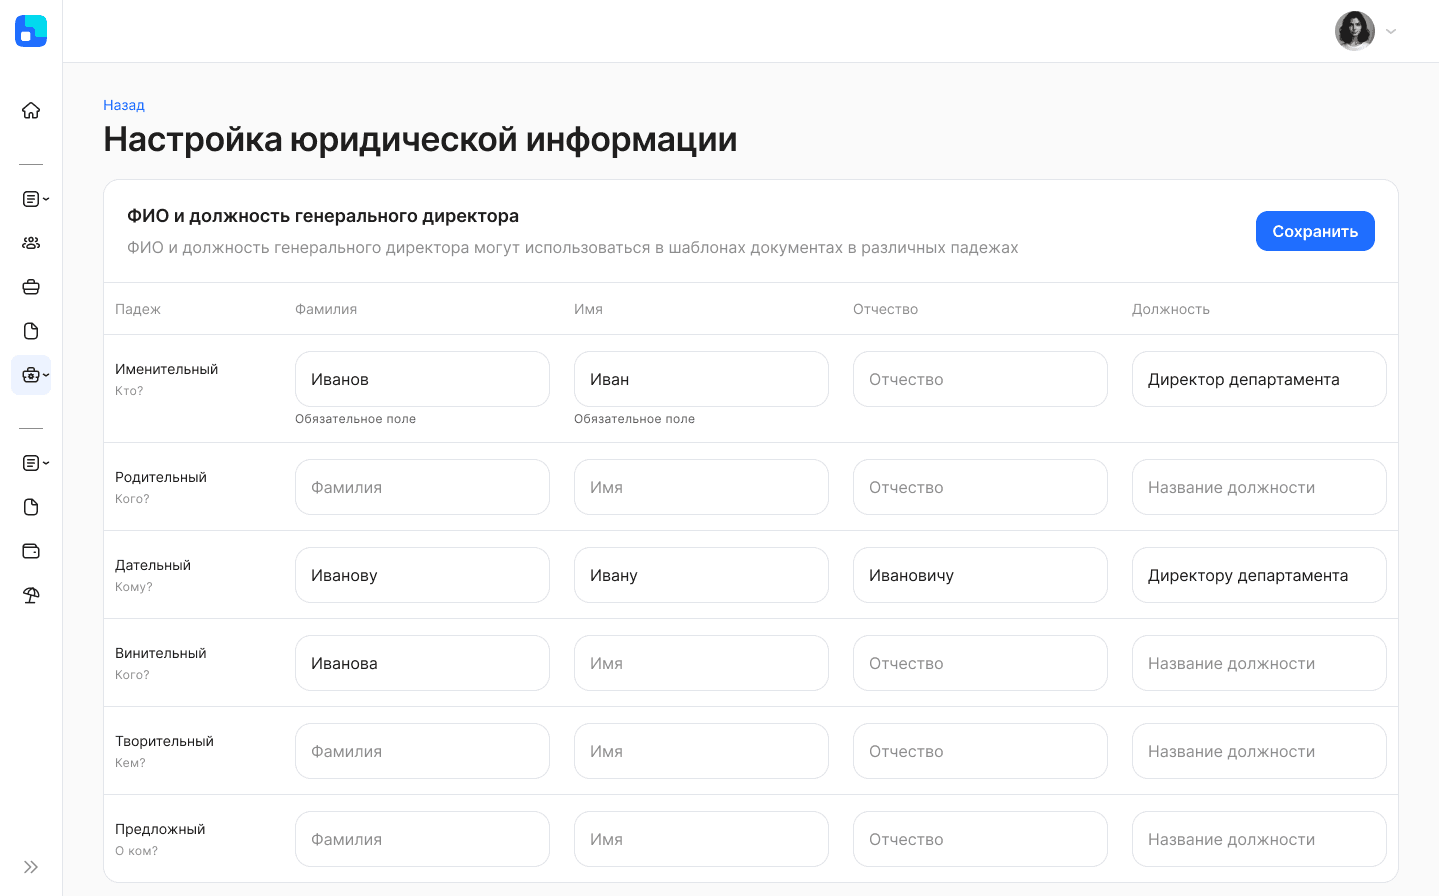Expand the highlighted company settings menu in the sidebar
This screenshot has height=896, width=1439.
coord(31,375)
